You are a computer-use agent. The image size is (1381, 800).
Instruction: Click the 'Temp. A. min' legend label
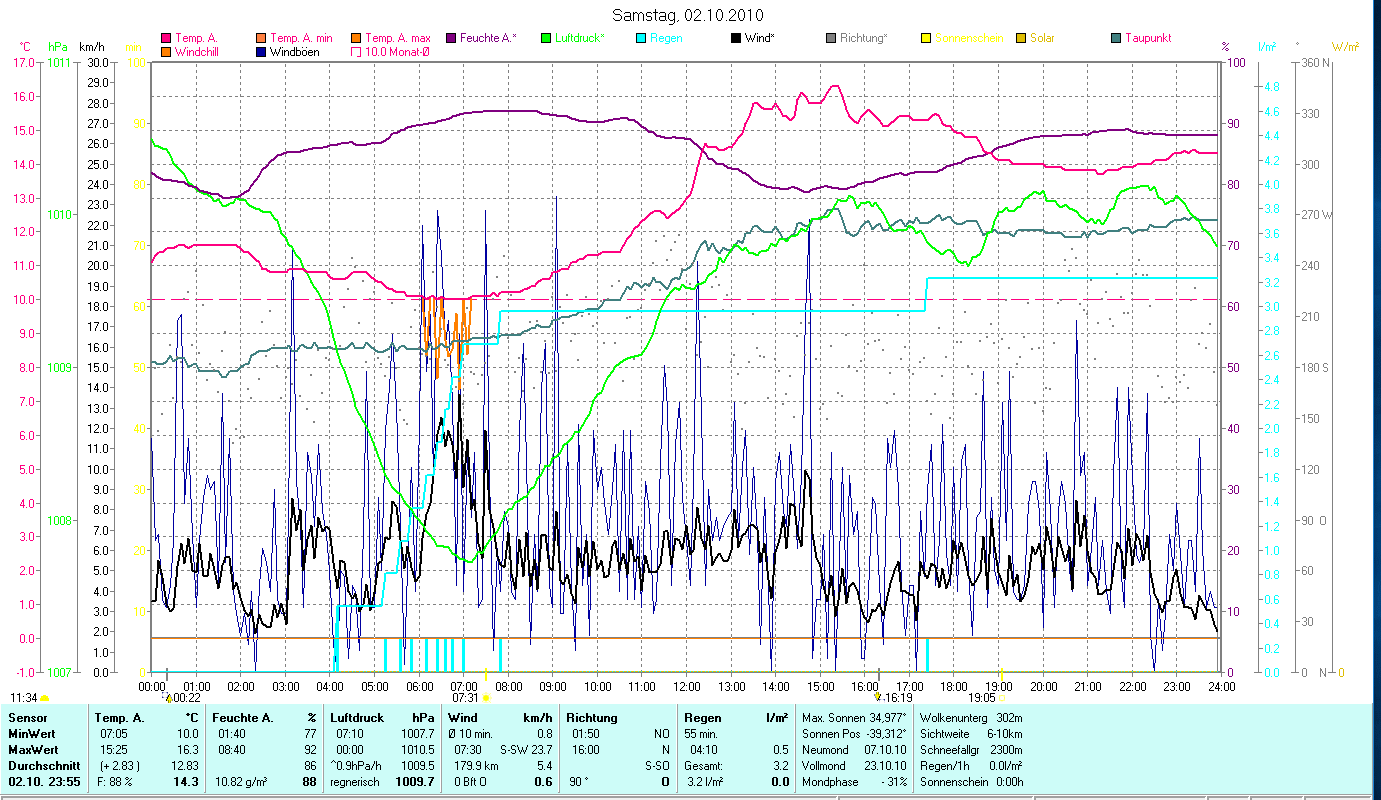point(302,38)
